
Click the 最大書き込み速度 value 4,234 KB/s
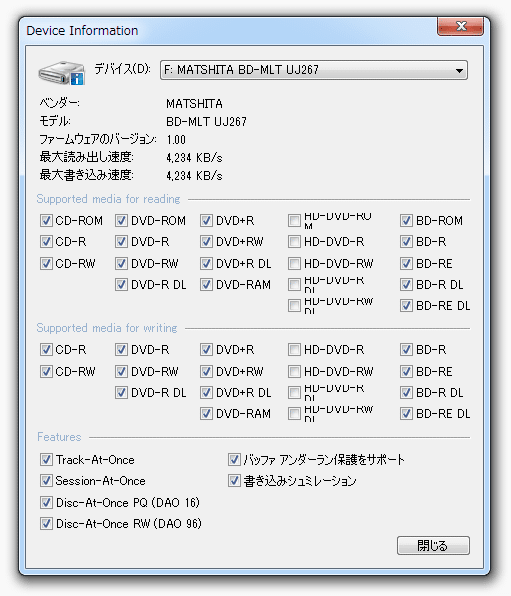pyautogui.click(x=194, y=176)
